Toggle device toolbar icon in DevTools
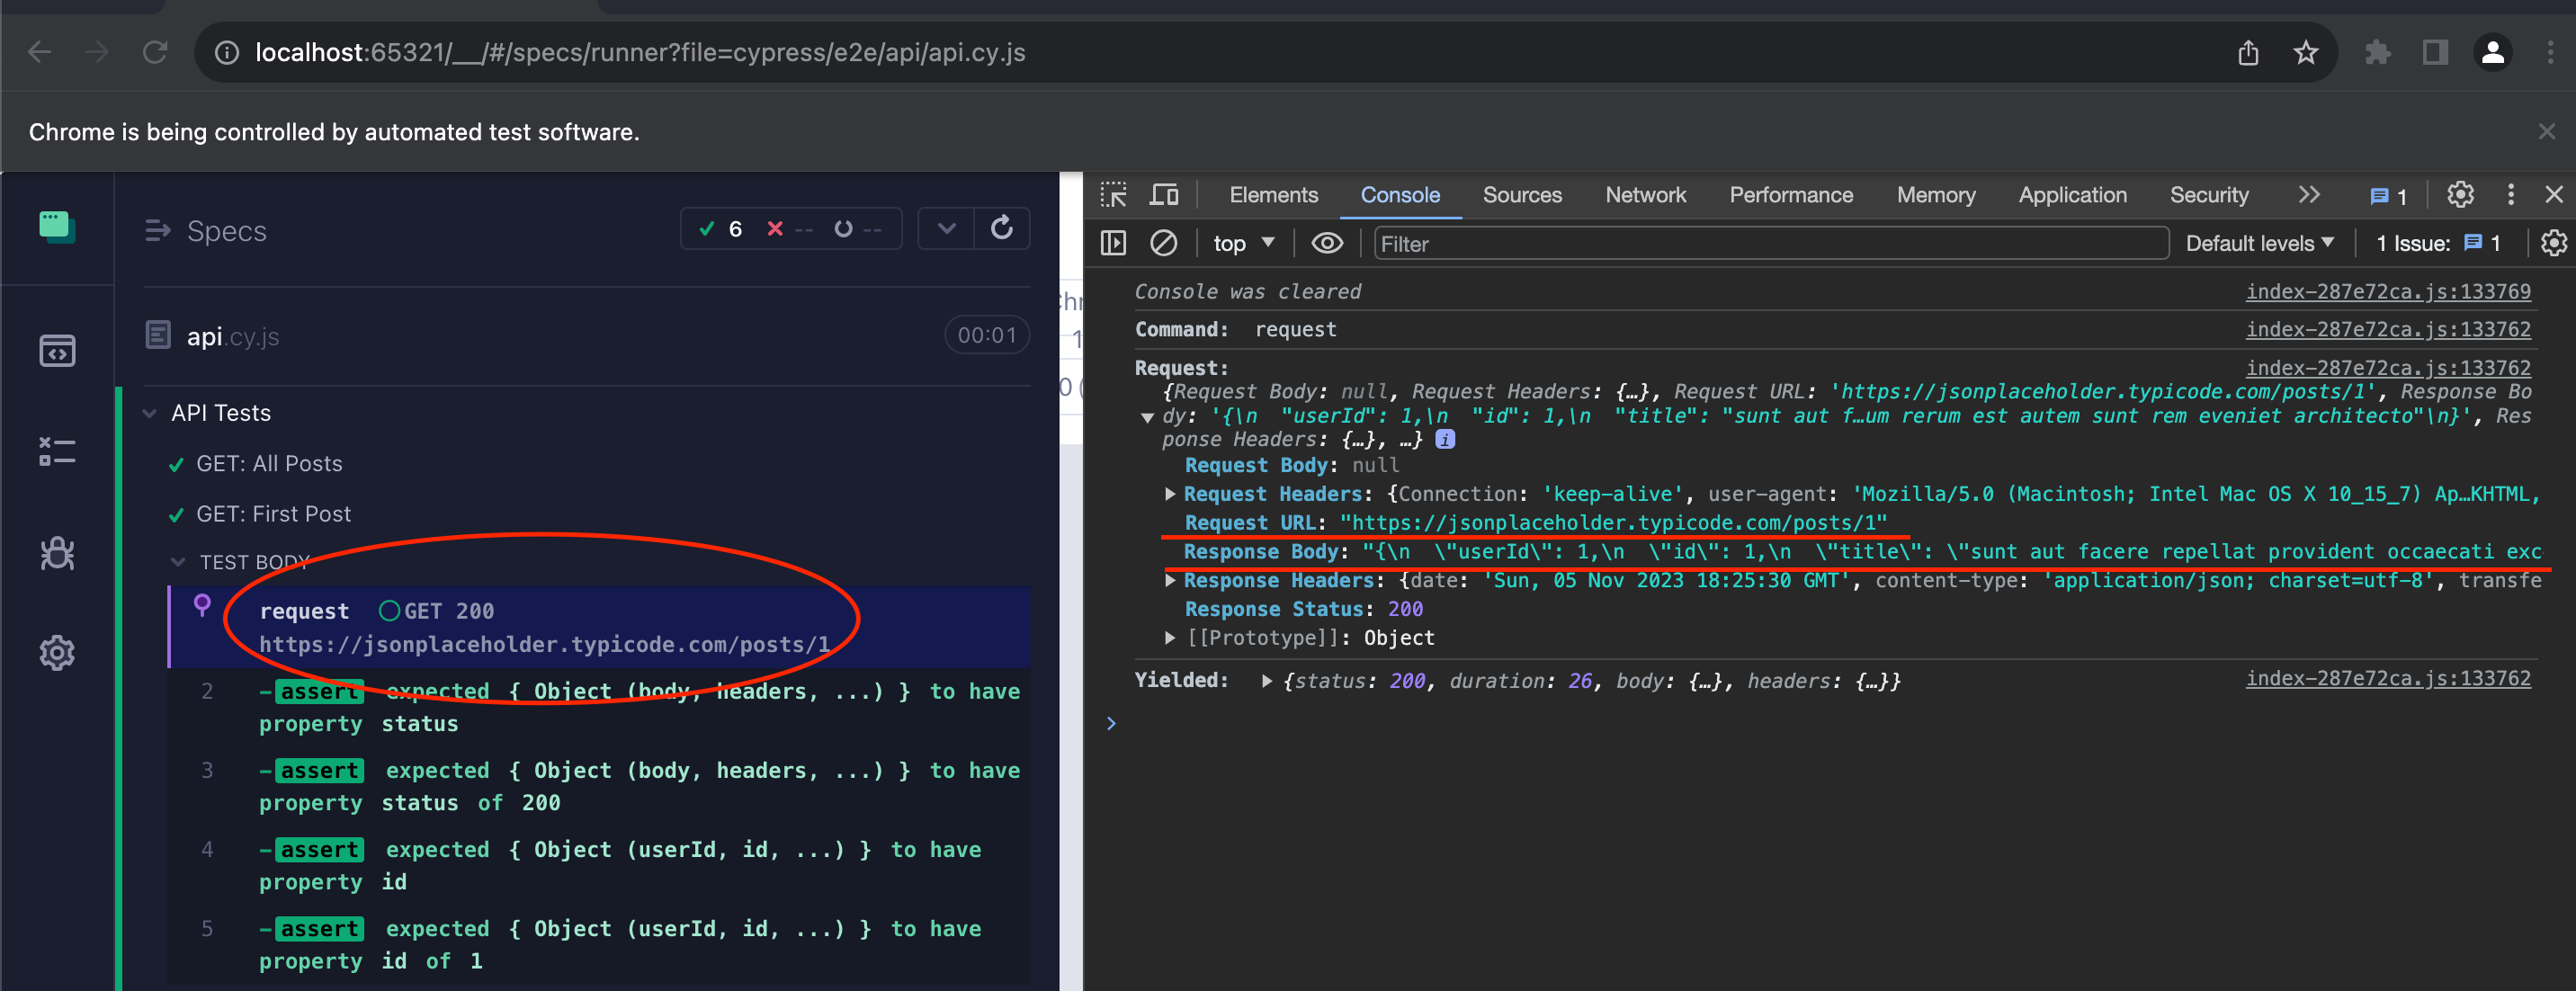Image resolution: width=2576 pixels, height=991 pixels. tap(1163, 195)
